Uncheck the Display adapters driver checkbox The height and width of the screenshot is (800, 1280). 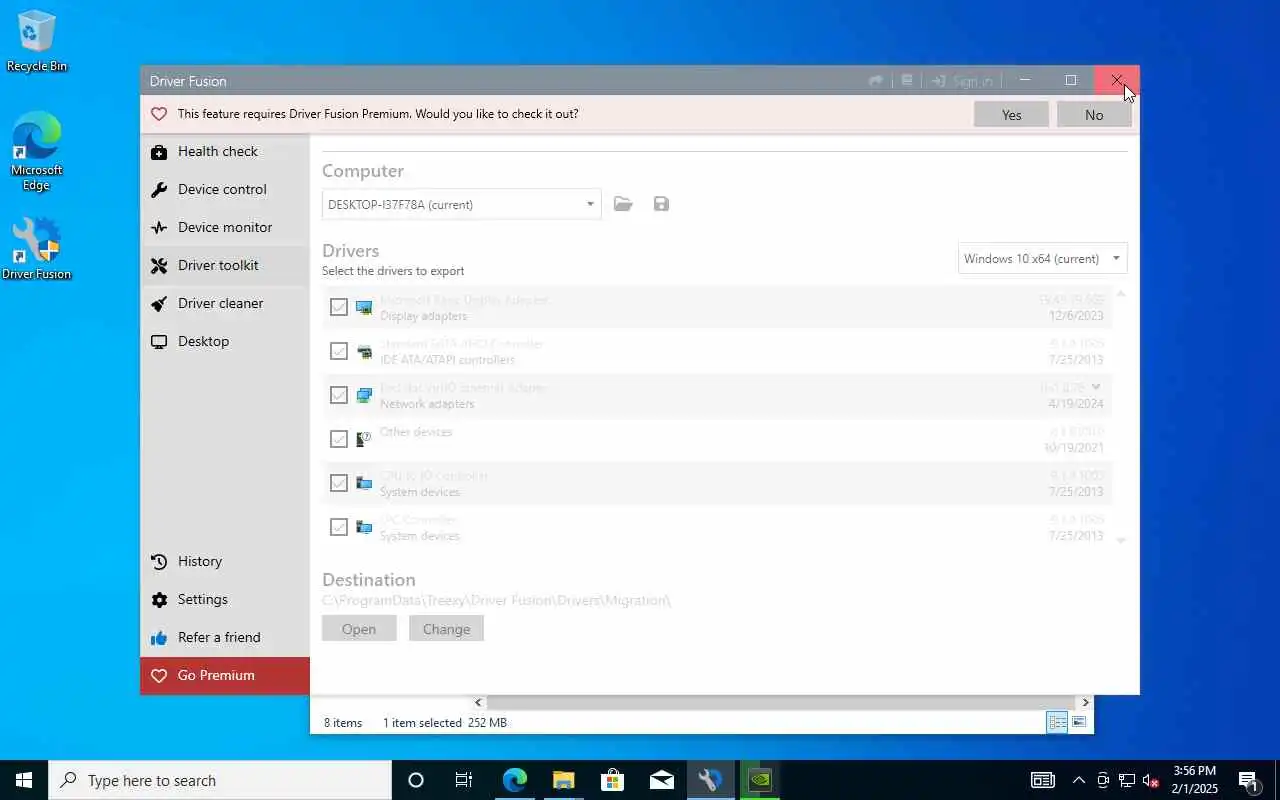click(339, 307)
